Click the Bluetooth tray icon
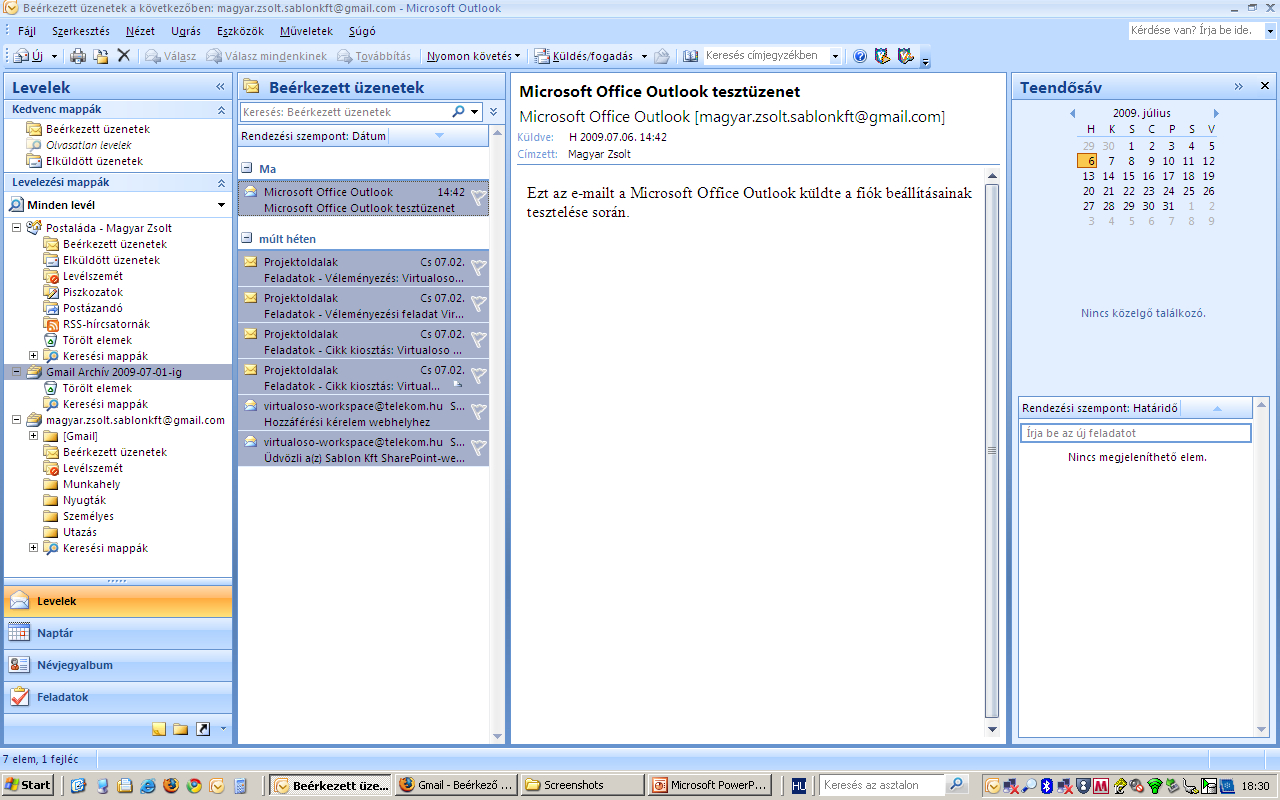The image size is (1280, 800). tap(1047, 786)
